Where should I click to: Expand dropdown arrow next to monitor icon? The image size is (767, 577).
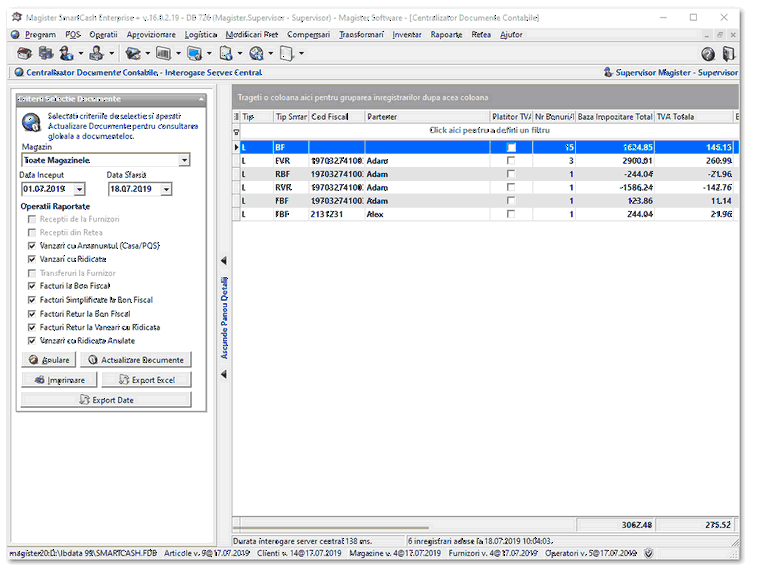coord(209,53)
